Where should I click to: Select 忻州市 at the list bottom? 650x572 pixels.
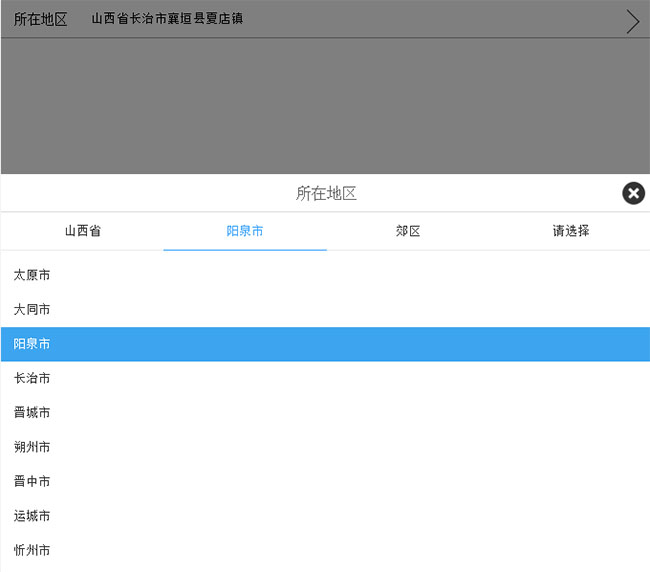click(32, 550)
